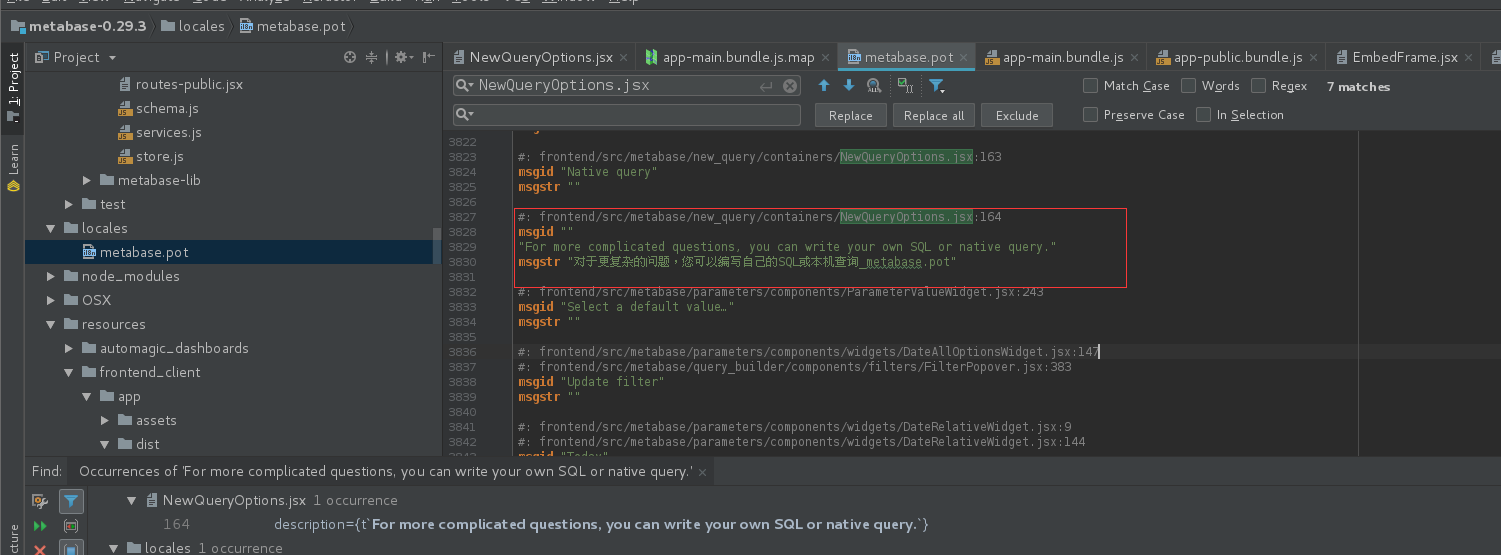Click metabase.pot in the breadcrumb path
This screenshot has height=555, width=1501.
pos(301,27)
